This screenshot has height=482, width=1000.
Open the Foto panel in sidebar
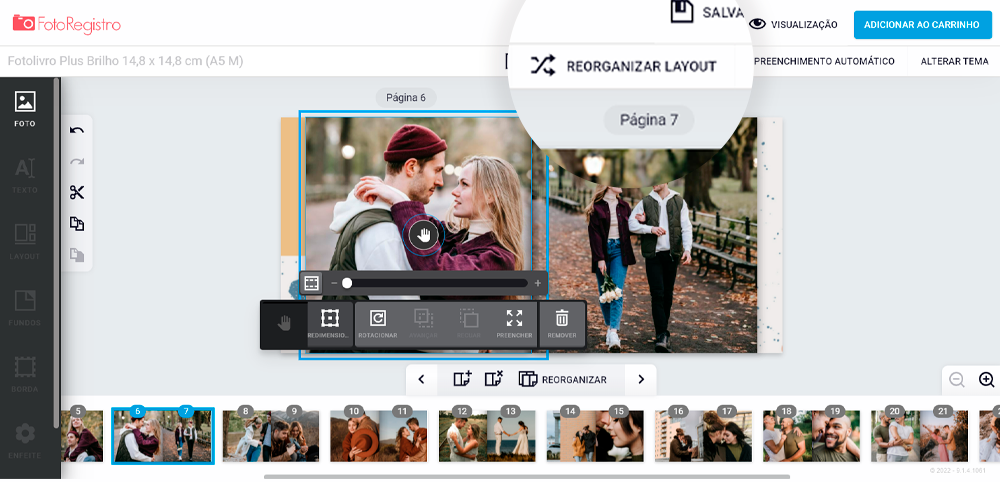click(26, 108)
